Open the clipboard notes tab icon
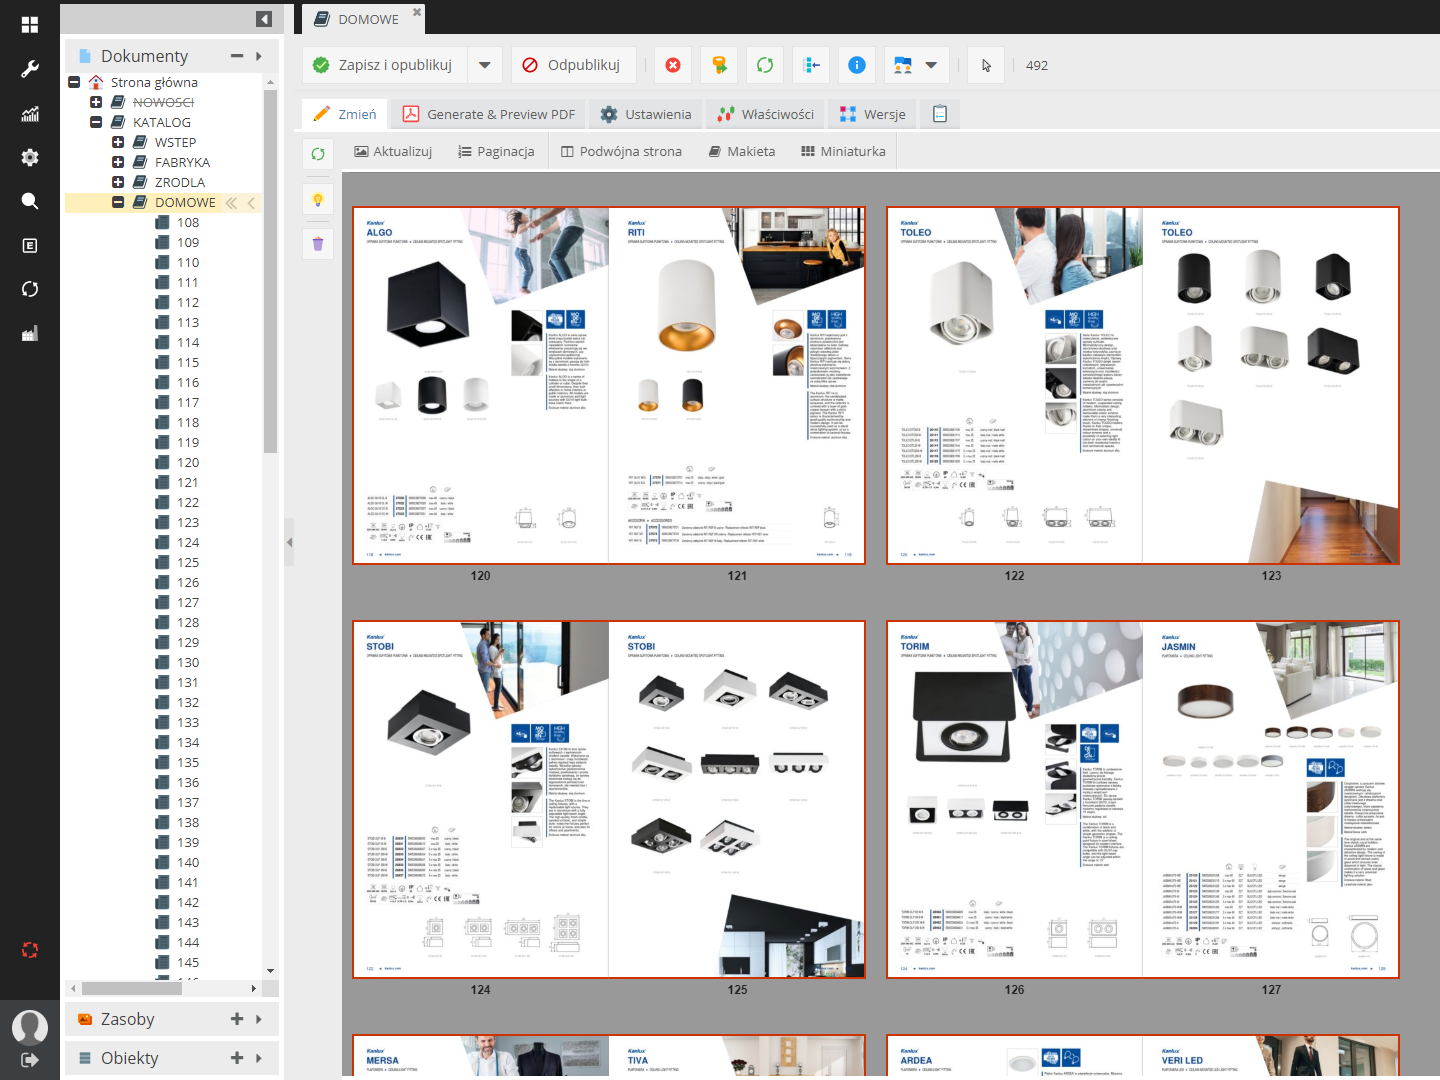 (940, 114)
